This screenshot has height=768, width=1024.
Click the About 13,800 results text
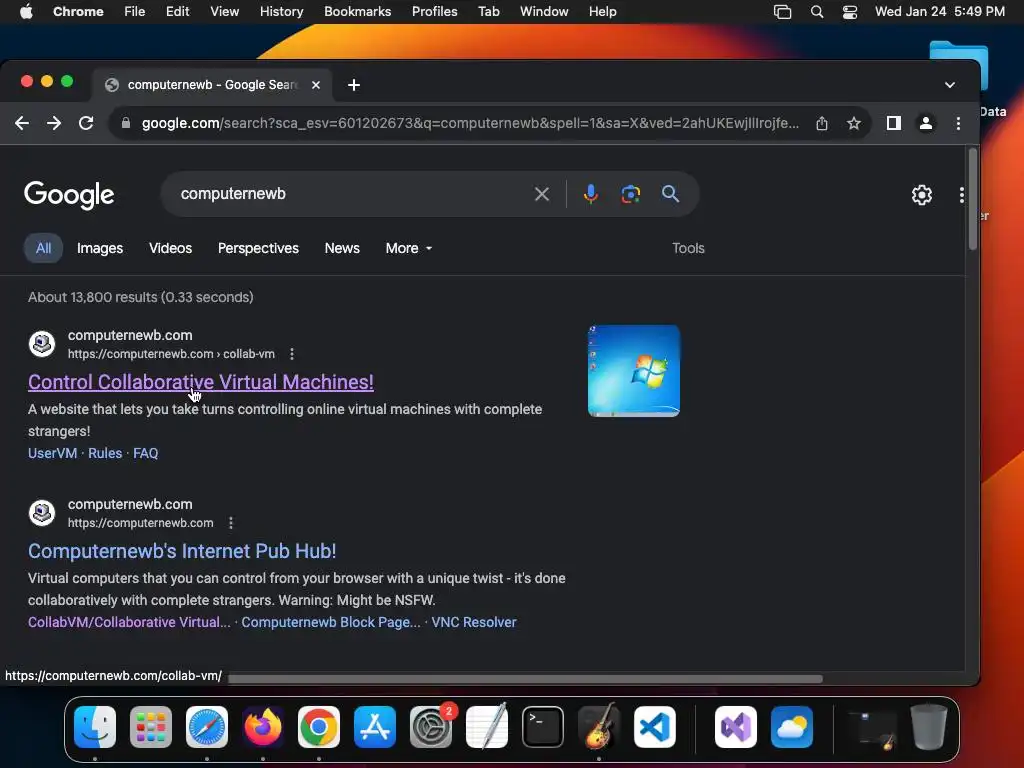pos(140,297)
